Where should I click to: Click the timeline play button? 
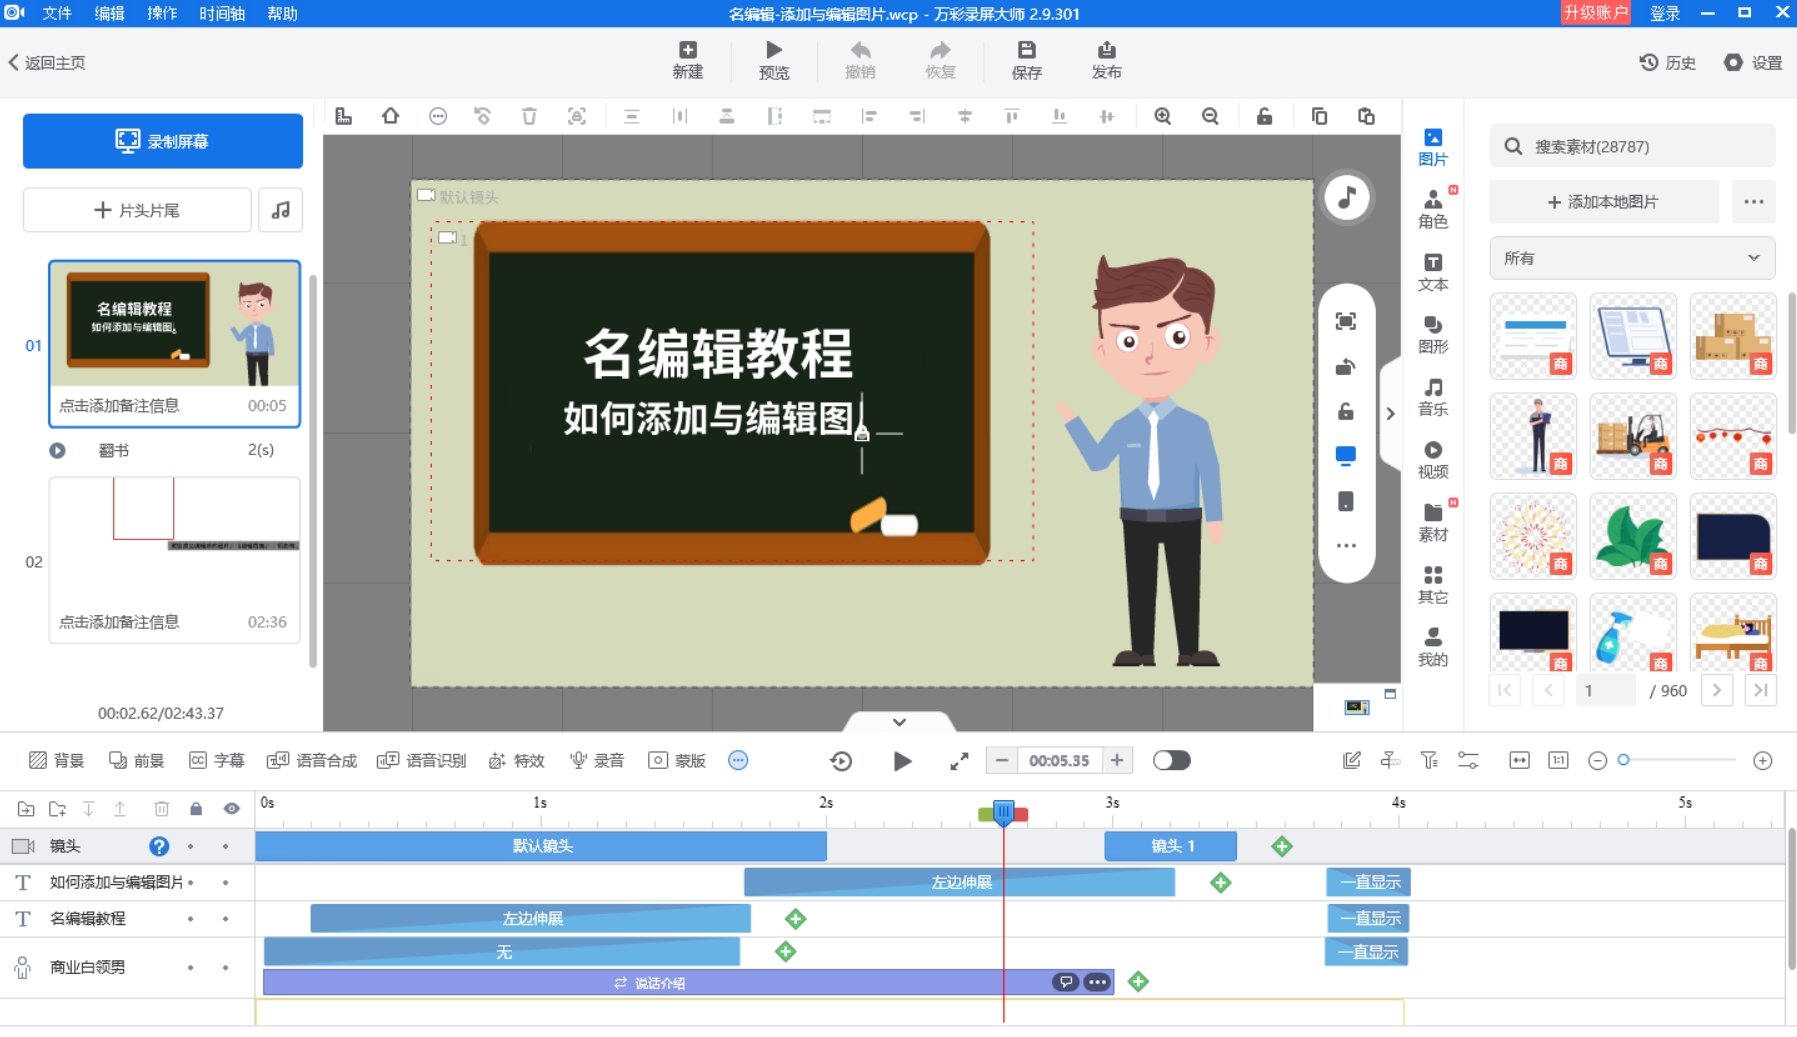[x=902, y=761]
